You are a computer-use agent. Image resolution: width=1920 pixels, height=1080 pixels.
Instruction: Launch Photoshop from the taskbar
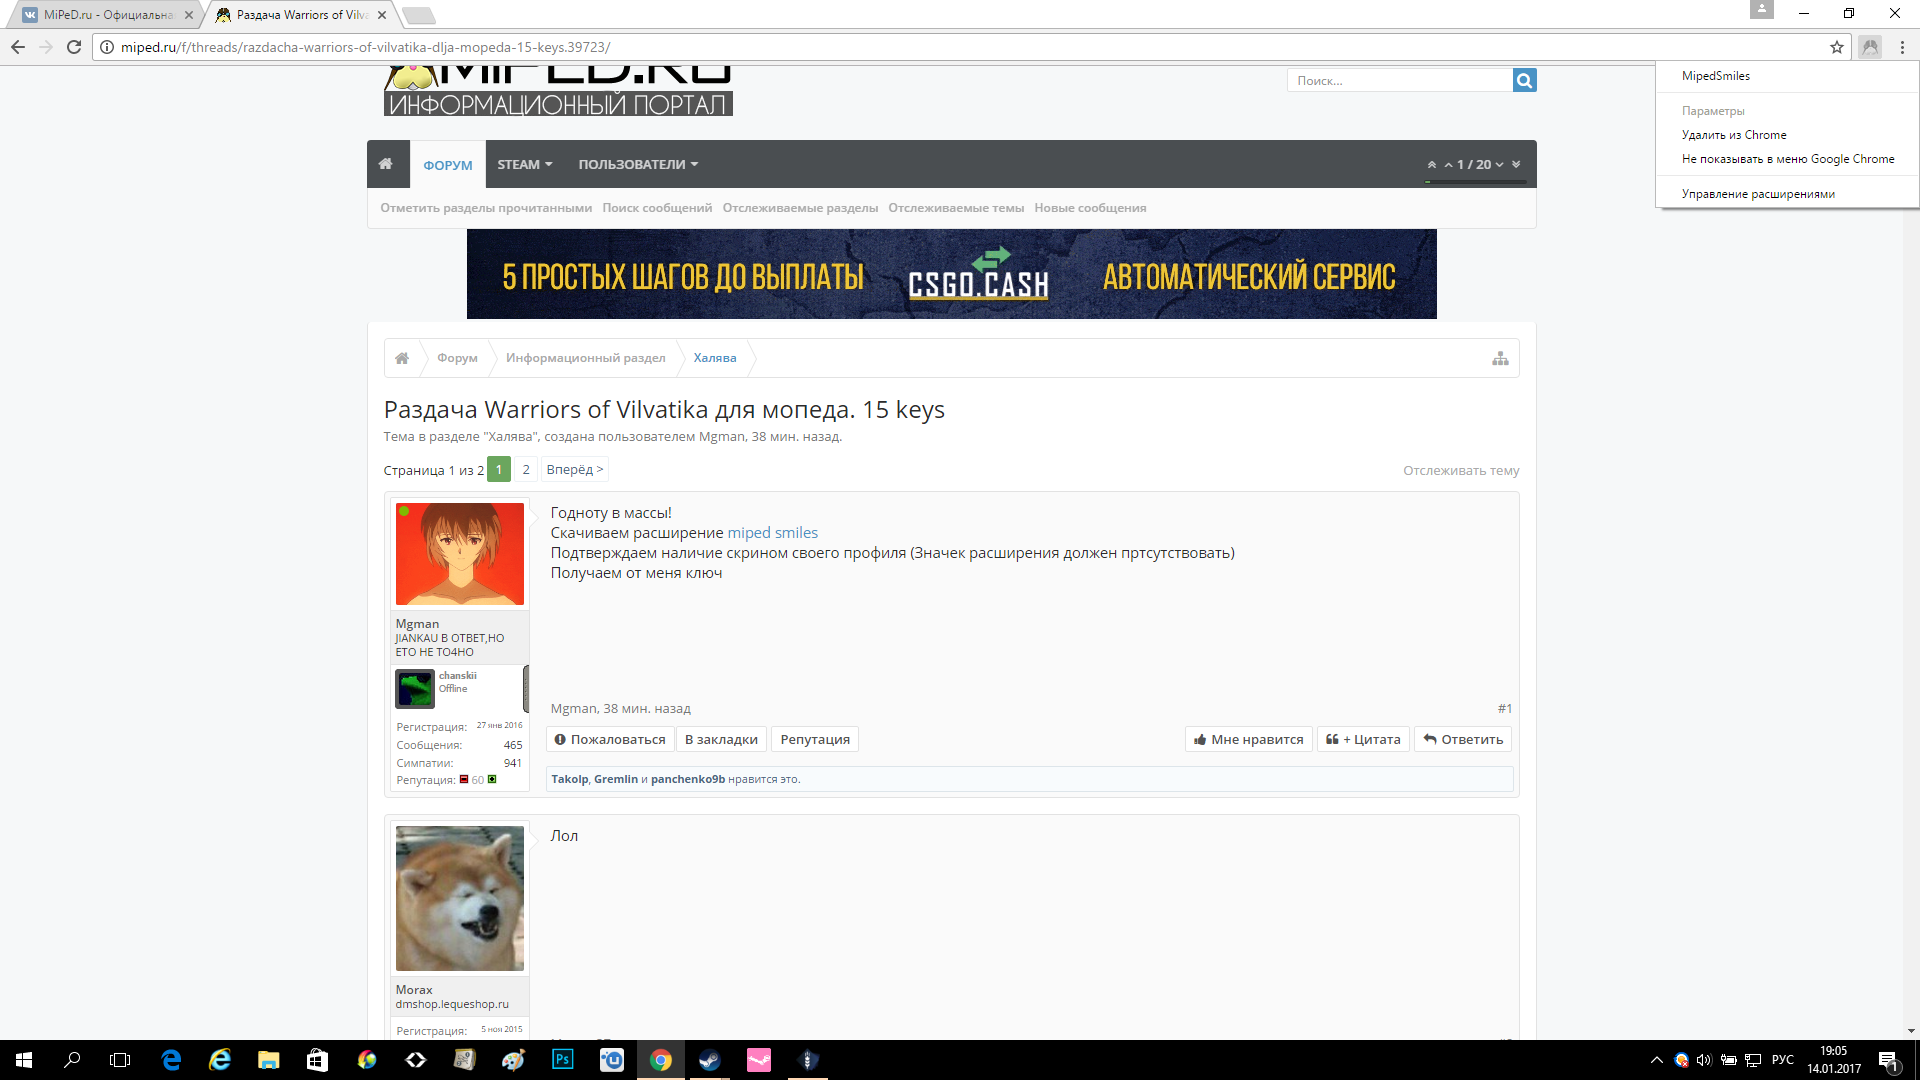point(563,1060)
